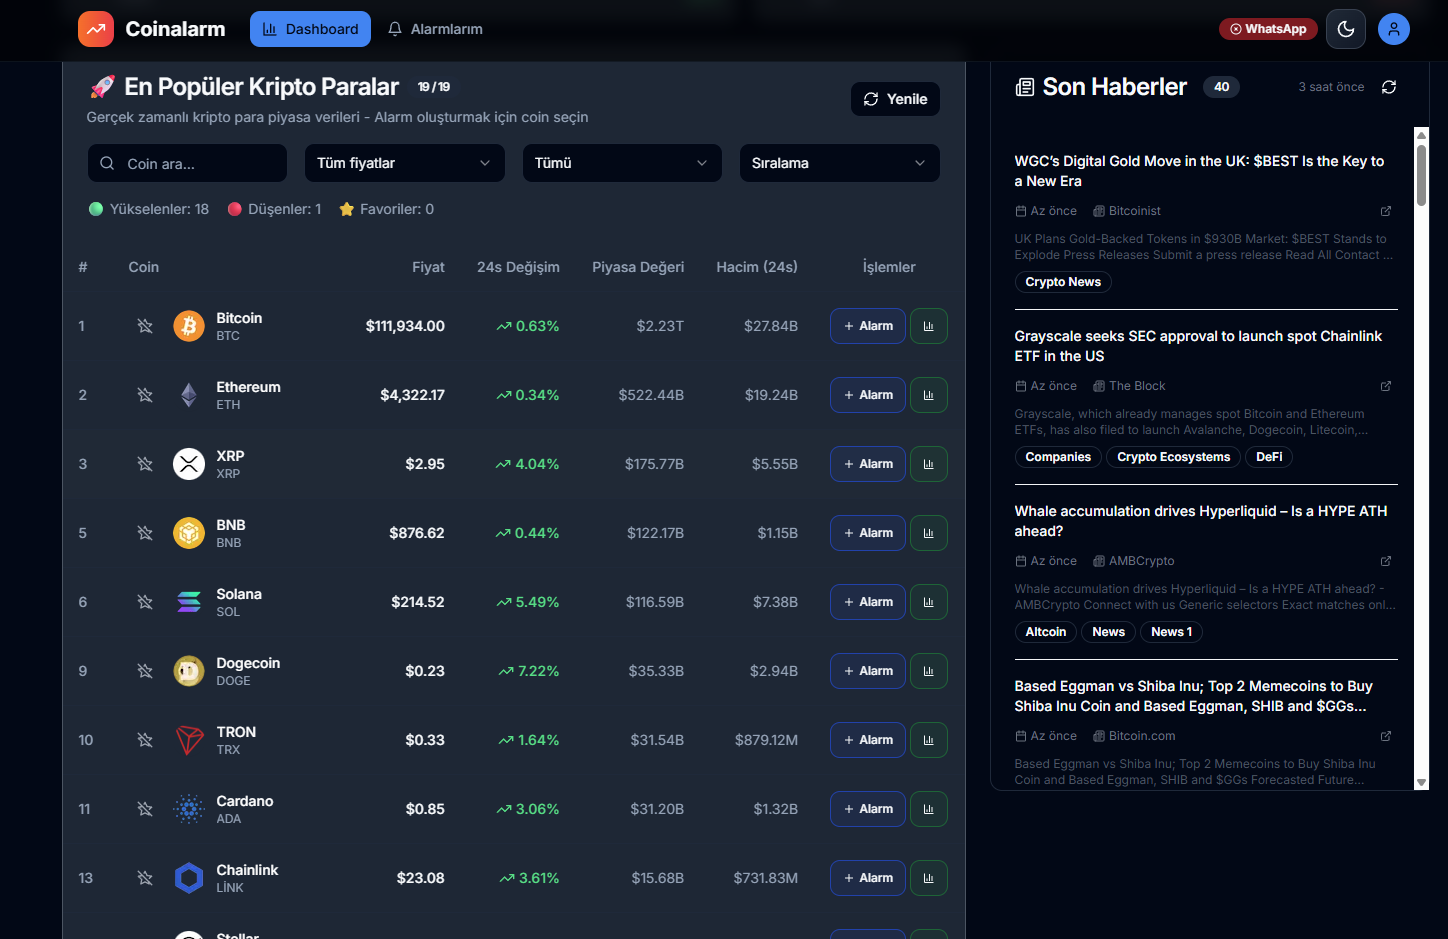Viewport: 1448px width, 939px height.
Task: Open the chart icon next to Bitcoin's alarm
Action: tap(928, 325)
